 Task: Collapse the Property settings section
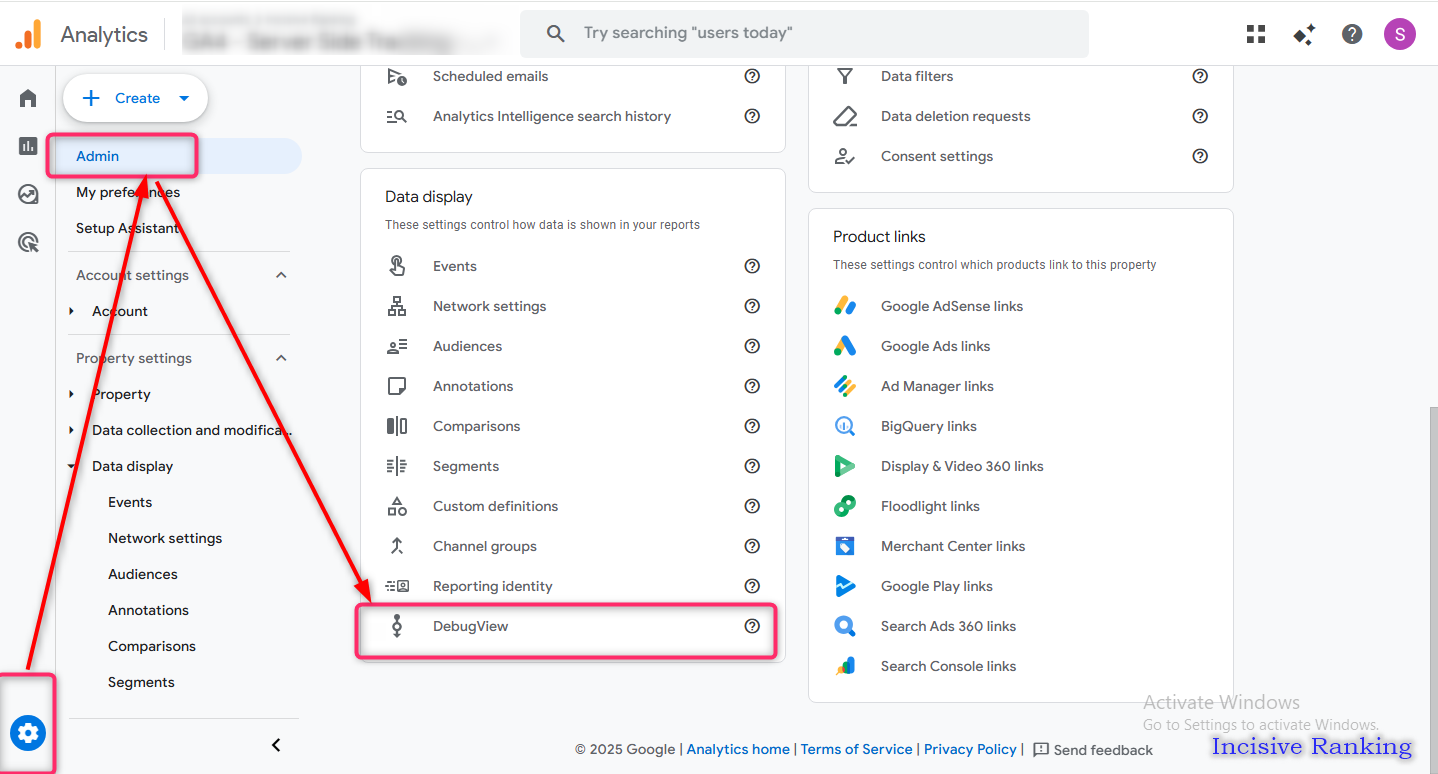pyautogui.click(x=281, y=358)
